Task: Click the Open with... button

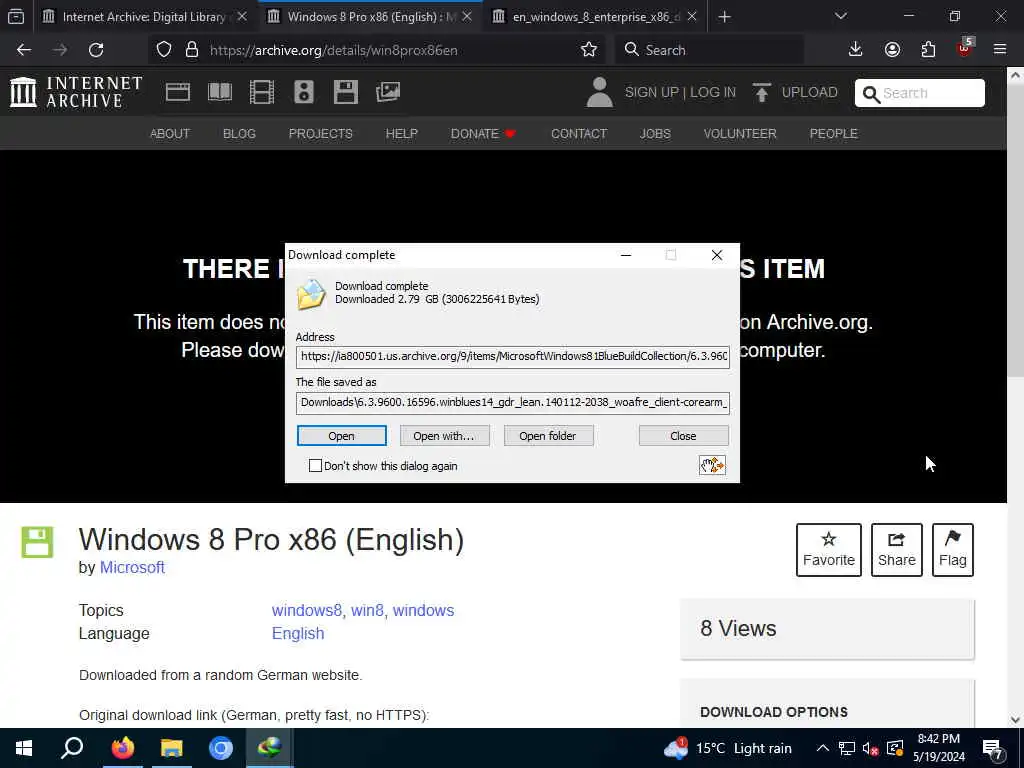Action: [444, 436]
